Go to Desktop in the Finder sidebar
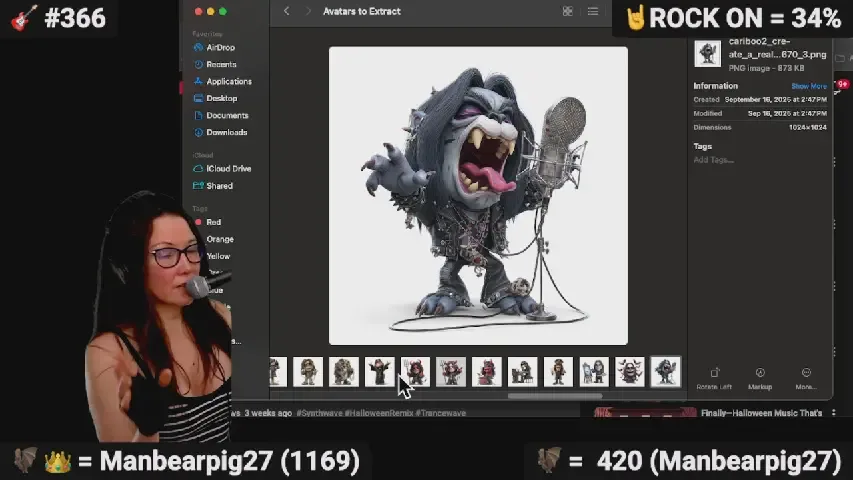The width and height of the screenshot is (853, 480). coord(221,98)
